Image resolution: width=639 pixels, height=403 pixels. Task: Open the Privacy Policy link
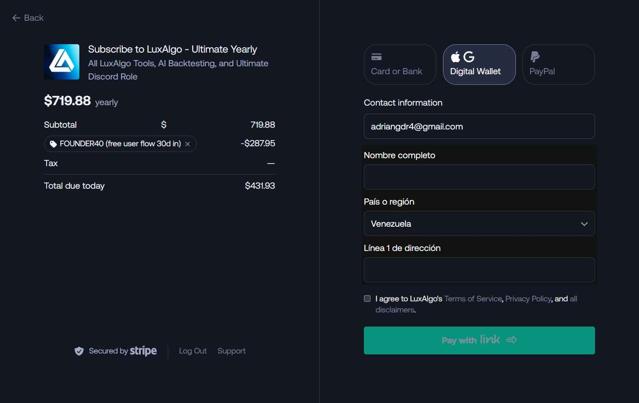(x=528, y=299)
